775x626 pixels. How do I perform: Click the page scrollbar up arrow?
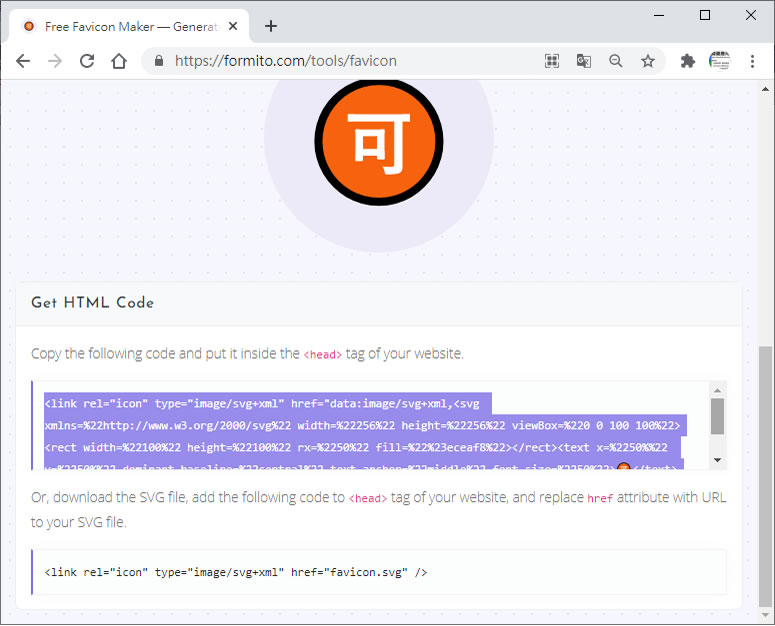(766, 89)
